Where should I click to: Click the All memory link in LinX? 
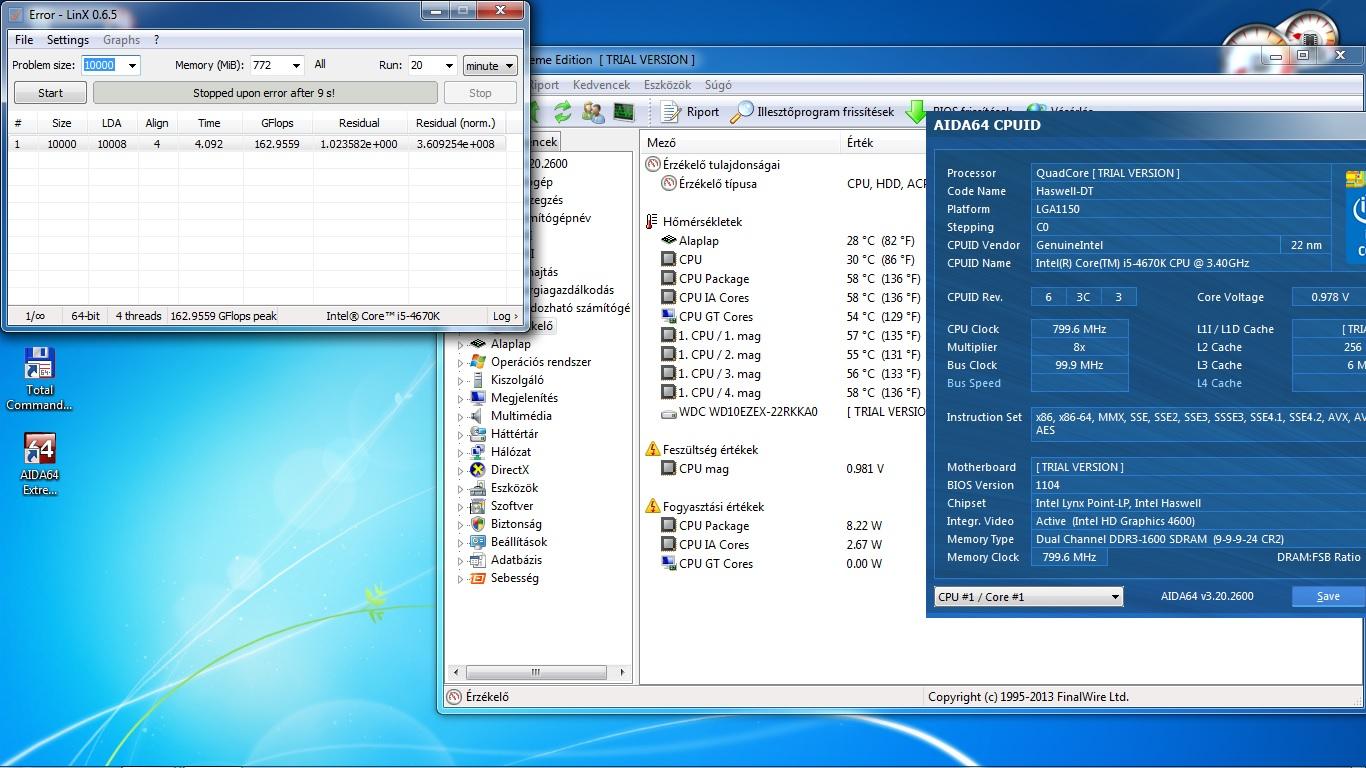pyautogui.click(x=320, y=64)
